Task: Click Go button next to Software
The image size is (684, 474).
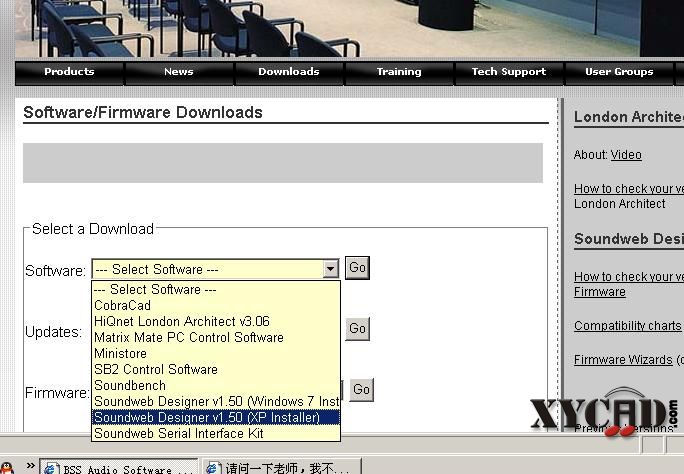Action: pyautogui.click(x=357, y=268)
